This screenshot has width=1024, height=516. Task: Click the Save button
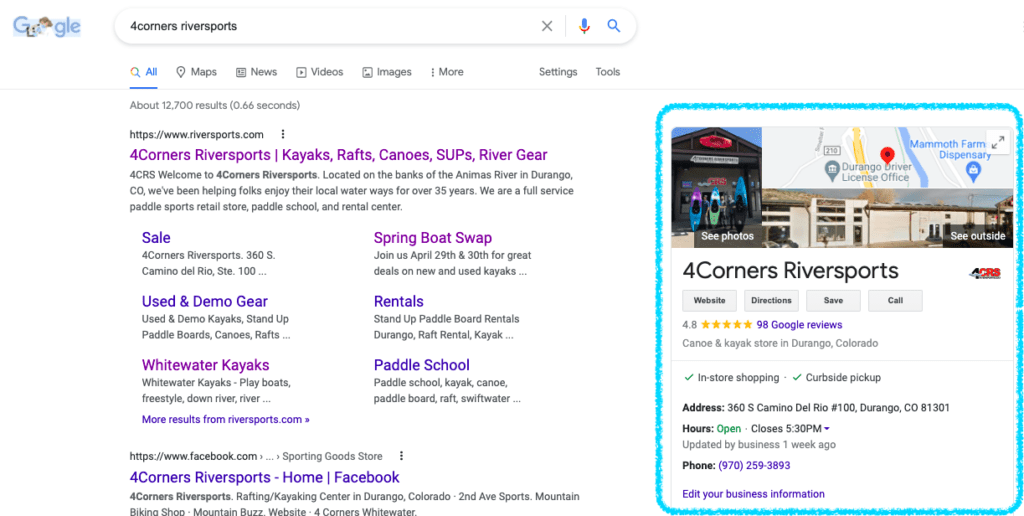[833, 300]
